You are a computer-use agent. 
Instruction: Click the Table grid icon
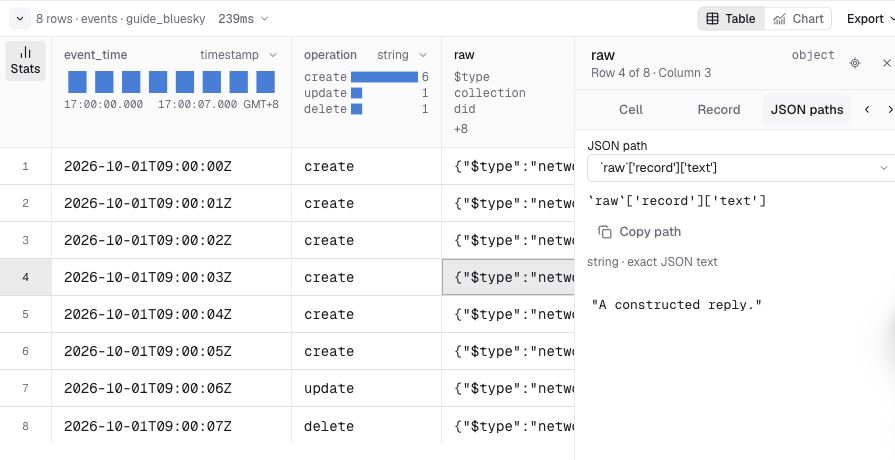(x=712, y=19)
